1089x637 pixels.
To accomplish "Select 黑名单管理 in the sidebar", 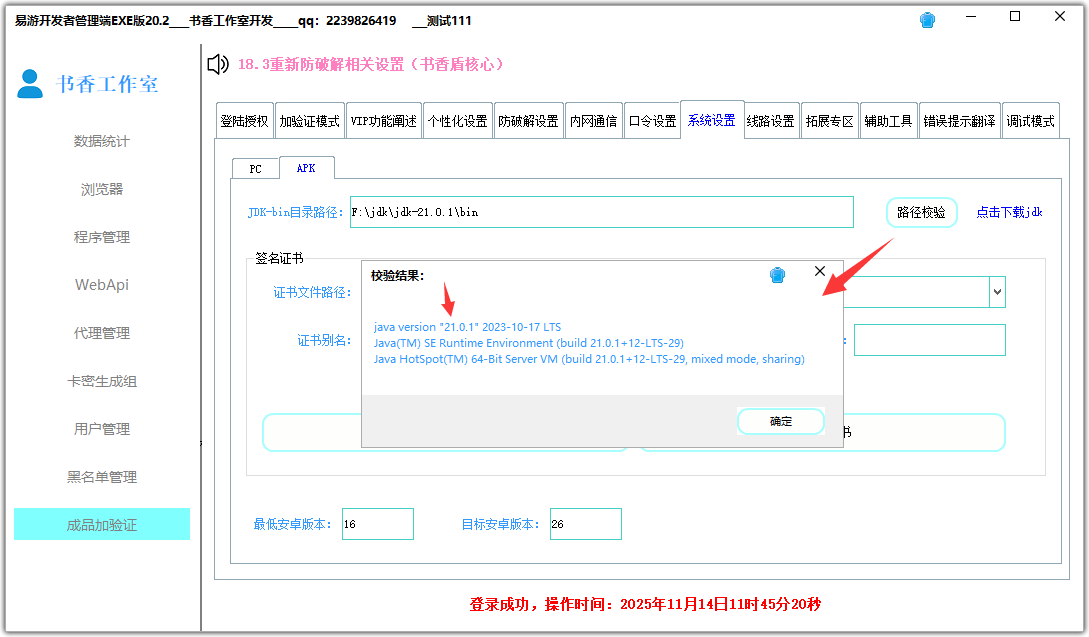I will pyautogui.click(x=101, y=477).
